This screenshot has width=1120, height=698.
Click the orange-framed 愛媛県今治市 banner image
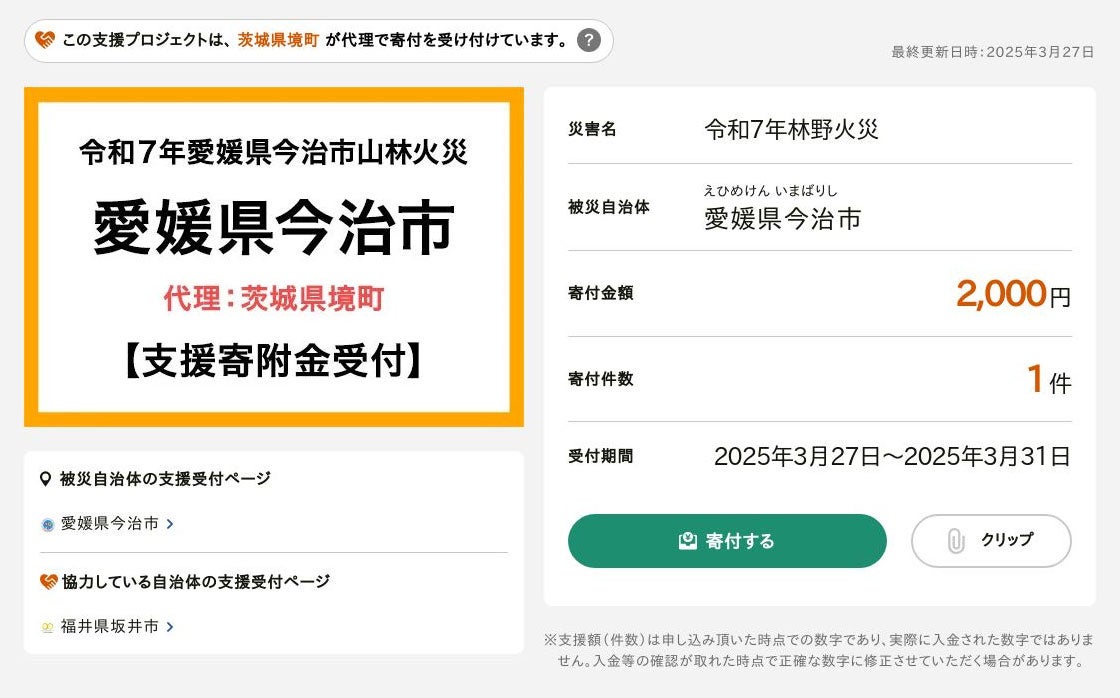tap(273, 257)
